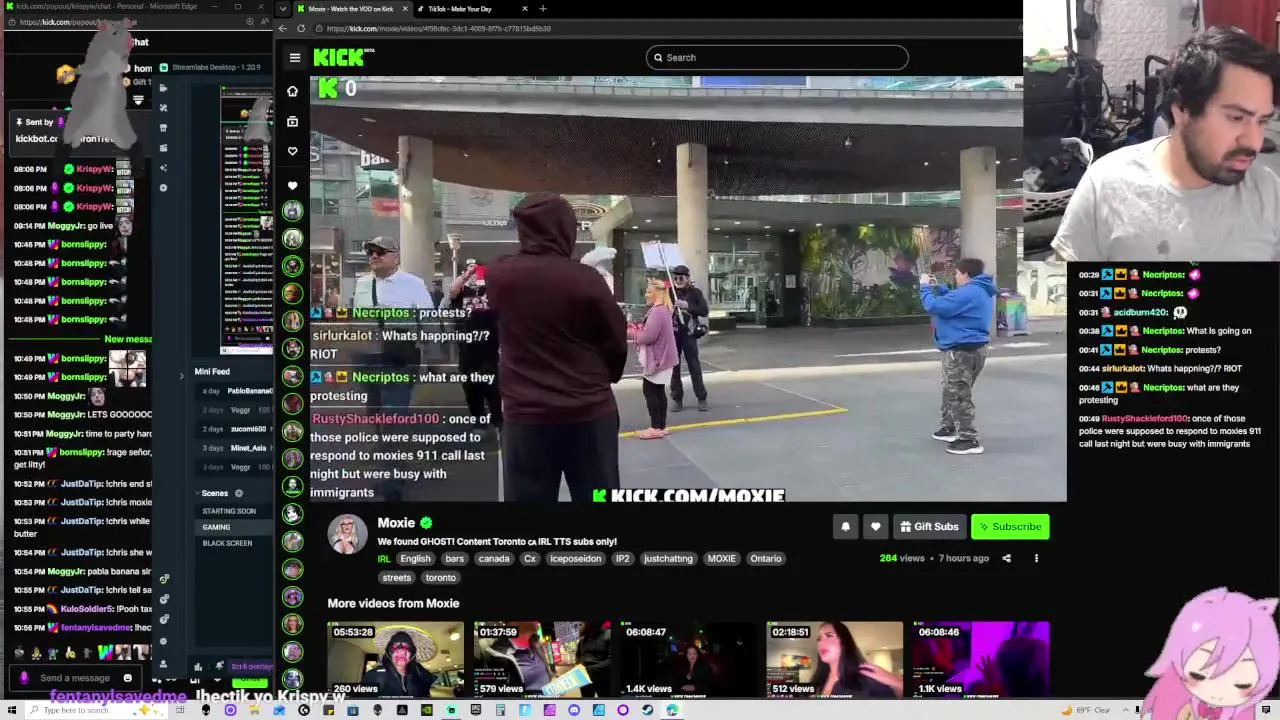
Task: Select the canada tag
Action: point(494,559)
